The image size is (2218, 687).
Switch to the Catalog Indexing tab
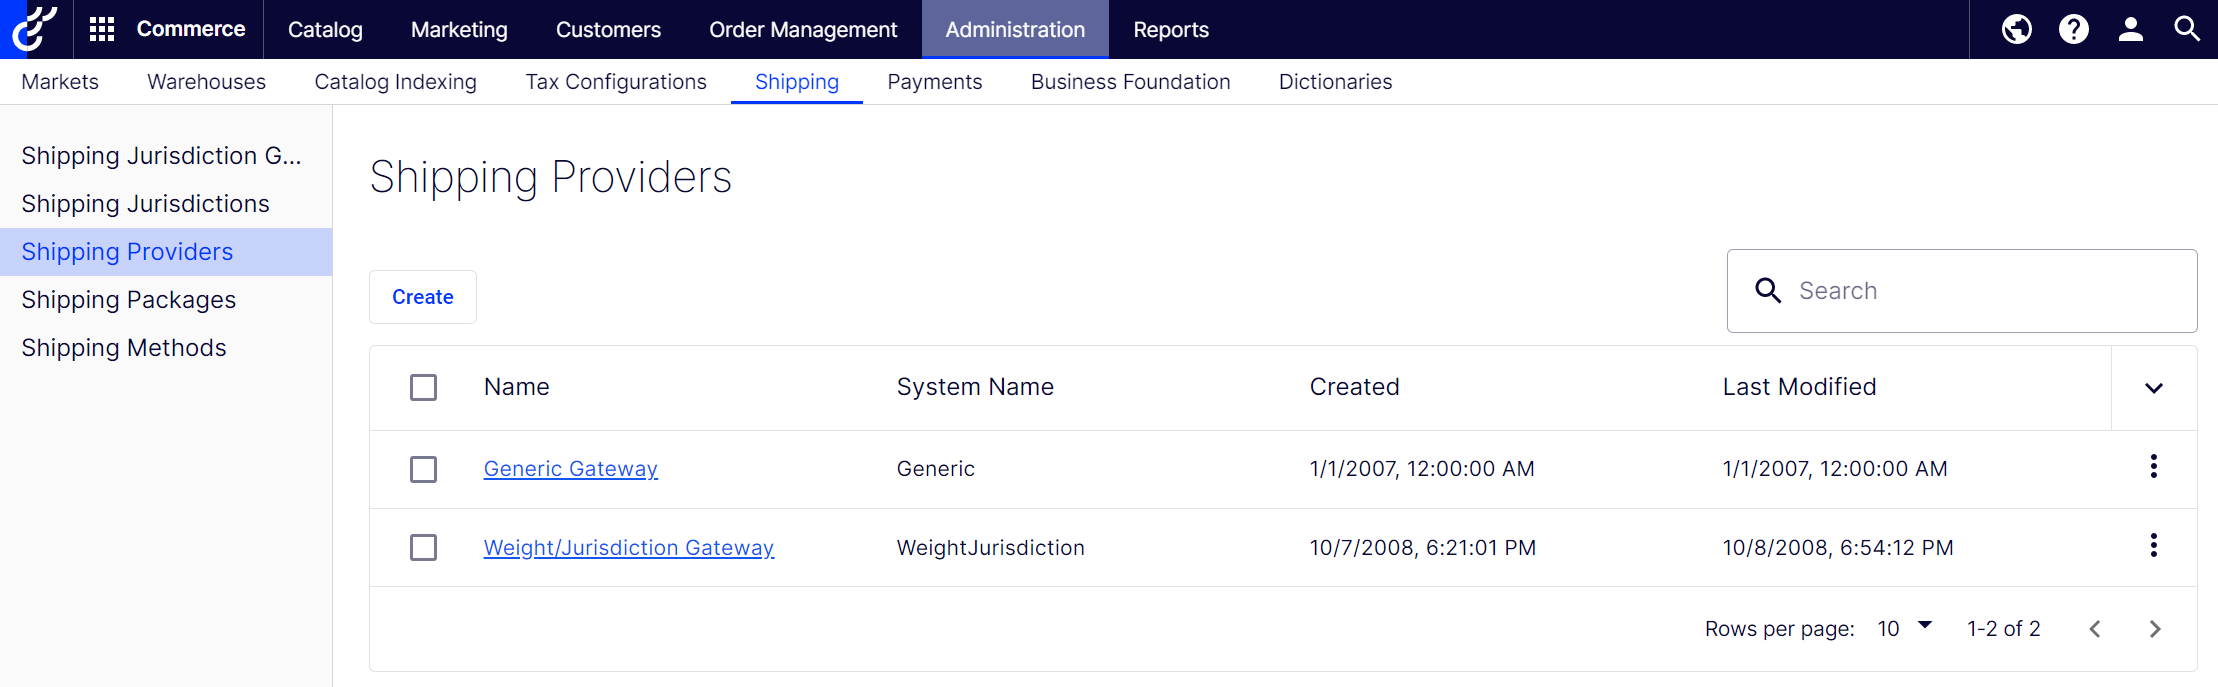point(395,82)
